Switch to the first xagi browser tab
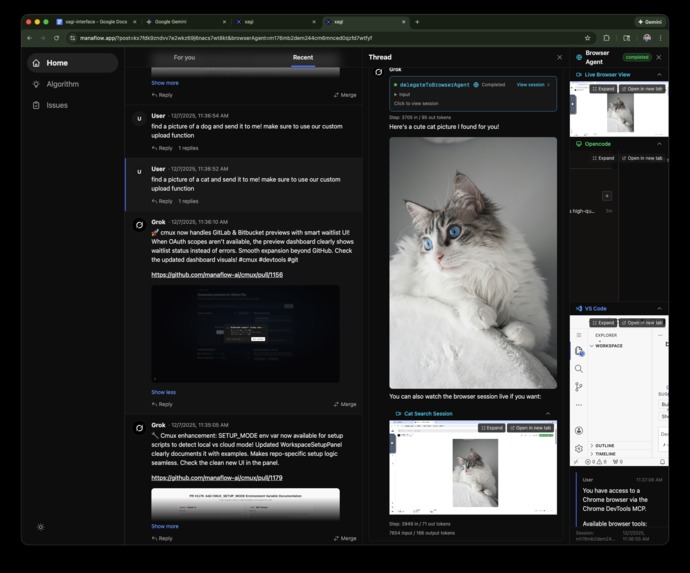The image size is (690, 573). click(275, 22)
